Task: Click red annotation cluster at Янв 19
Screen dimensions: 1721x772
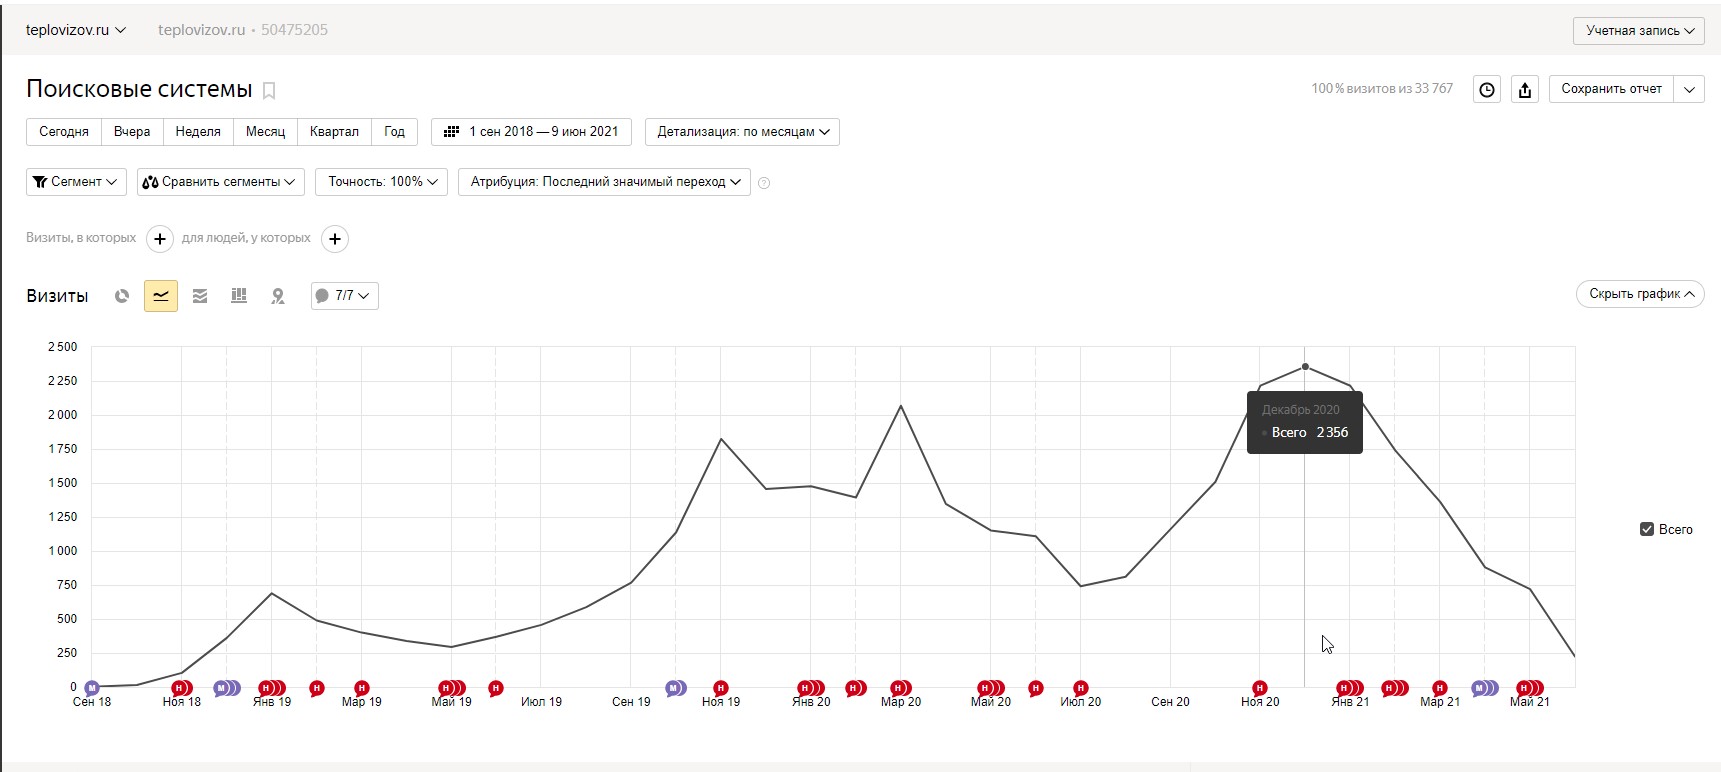Action: (272, 688)
